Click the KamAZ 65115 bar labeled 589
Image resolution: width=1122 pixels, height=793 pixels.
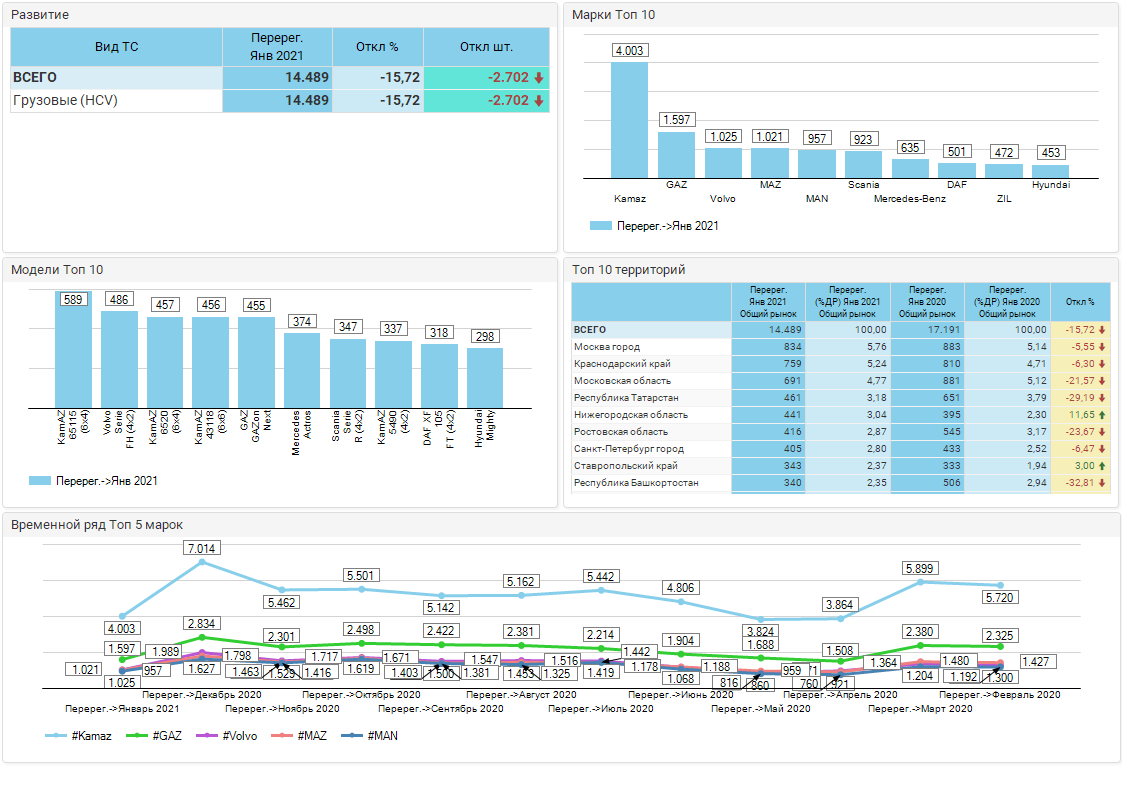pos(73,350)
